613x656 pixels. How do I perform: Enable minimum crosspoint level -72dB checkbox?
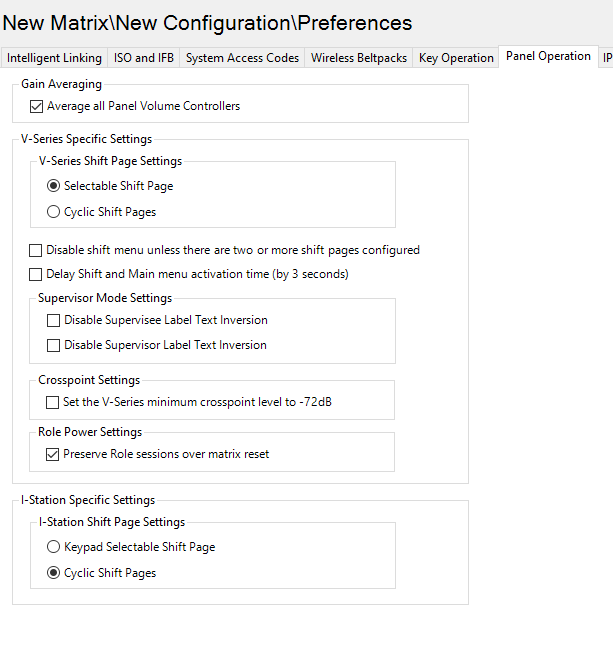54,403
